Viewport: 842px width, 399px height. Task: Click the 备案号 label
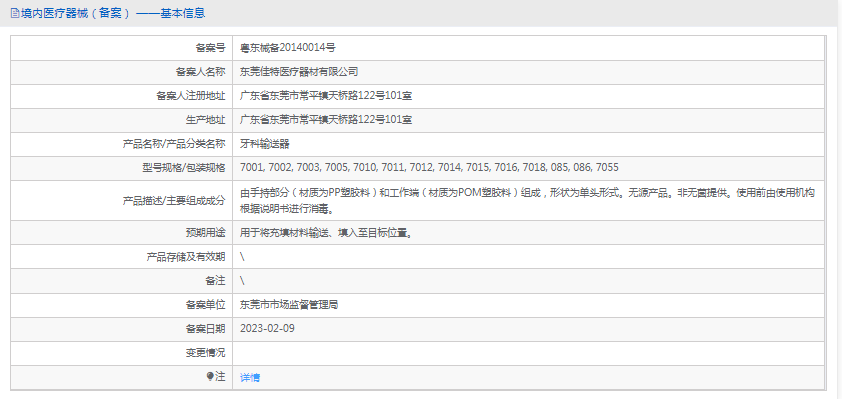[210, 48]
